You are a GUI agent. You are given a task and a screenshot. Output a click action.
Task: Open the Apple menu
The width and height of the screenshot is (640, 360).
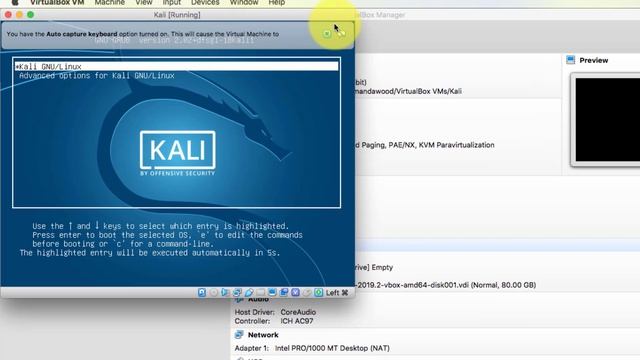pyautogui.click(x=15, y=2)
